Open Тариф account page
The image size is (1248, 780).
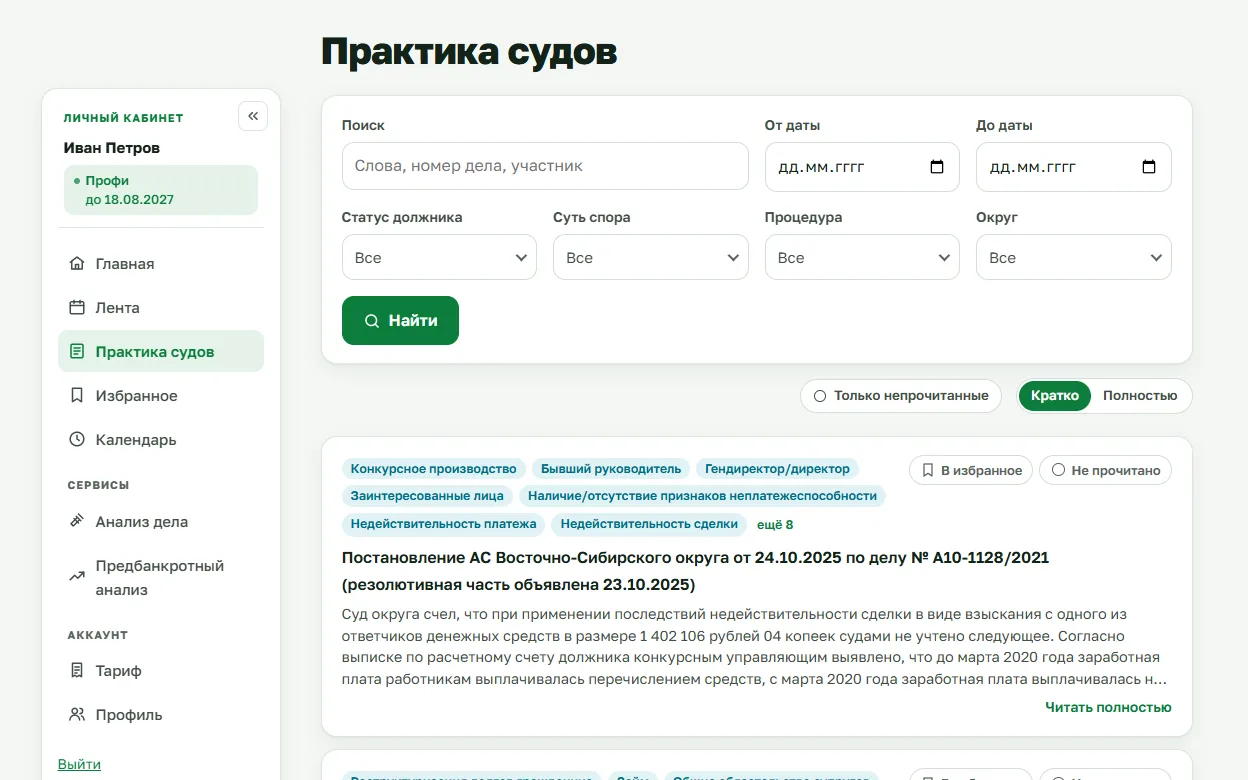coord(161,671)
